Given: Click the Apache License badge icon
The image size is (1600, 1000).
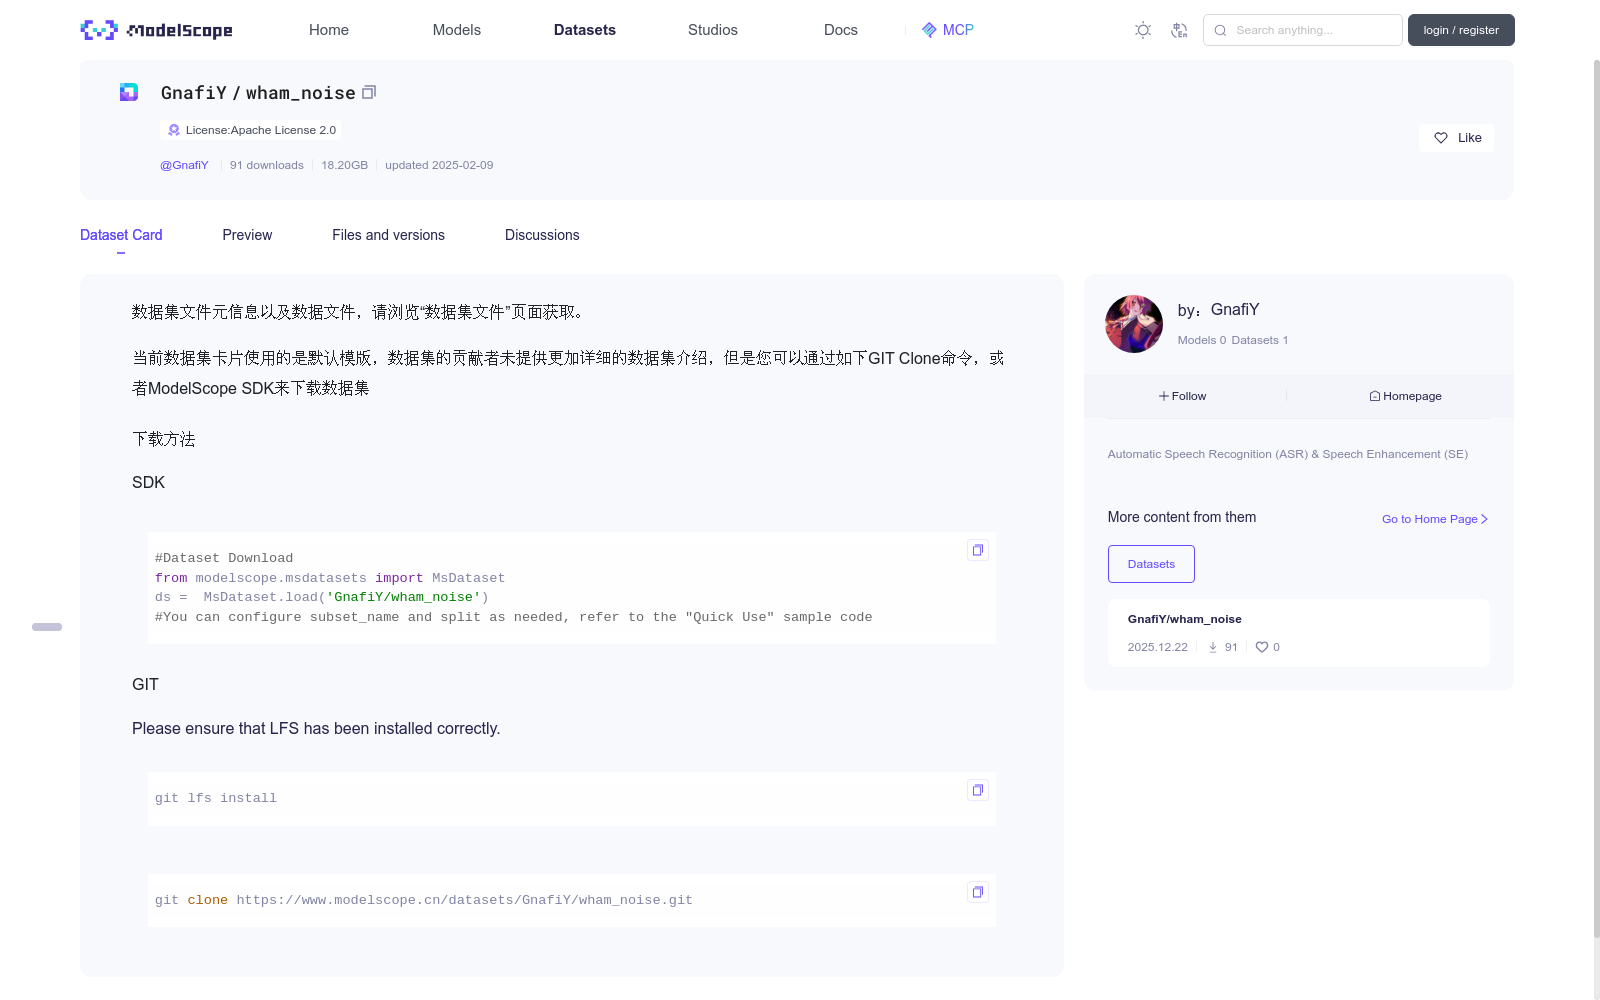Looking at the screenshot, I should 174,130.
